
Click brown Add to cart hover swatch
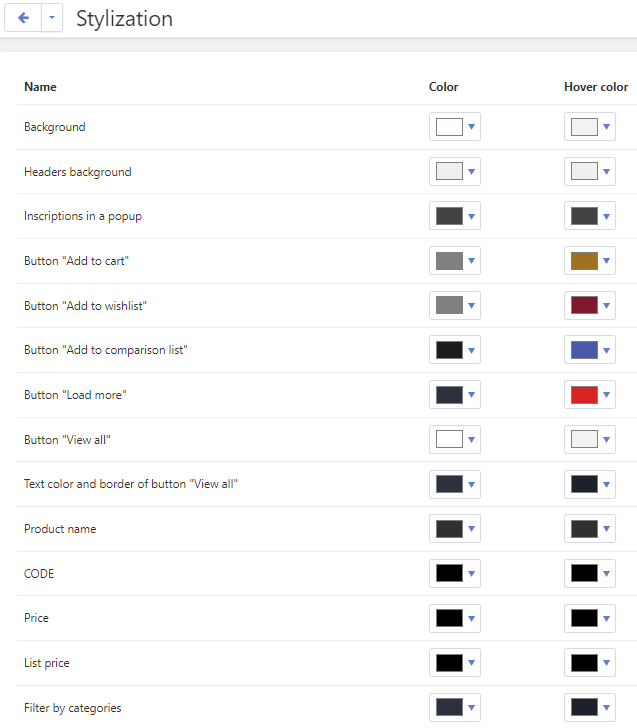coord(584,261)
